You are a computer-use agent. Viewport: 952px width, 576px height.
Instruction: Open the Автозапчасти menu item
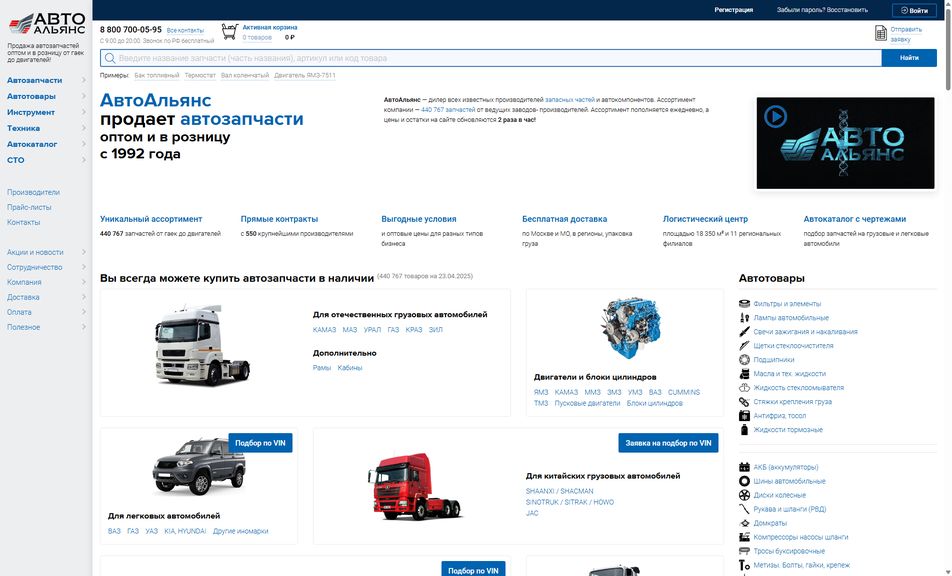point(35,80)
